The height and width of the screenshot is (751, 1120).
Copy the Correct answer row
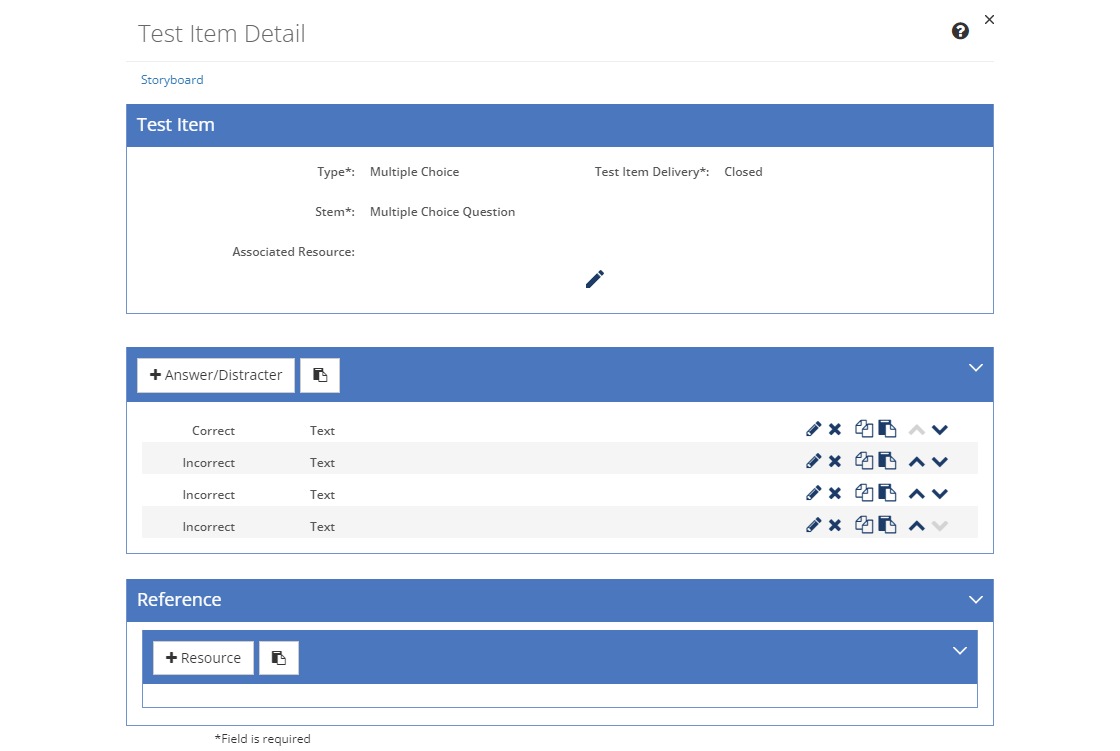click(864, 429)
